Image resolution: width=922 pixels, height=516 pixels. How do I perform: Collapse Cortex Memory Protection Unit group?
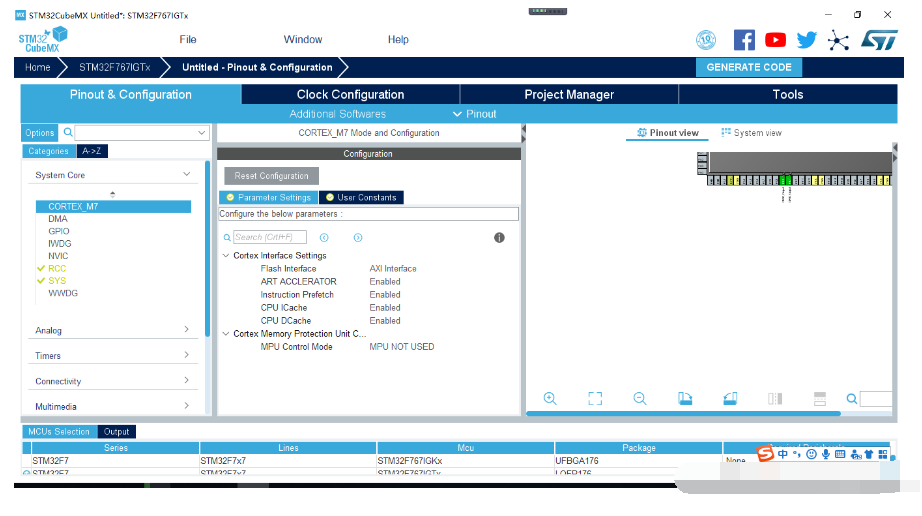[226, 334]
